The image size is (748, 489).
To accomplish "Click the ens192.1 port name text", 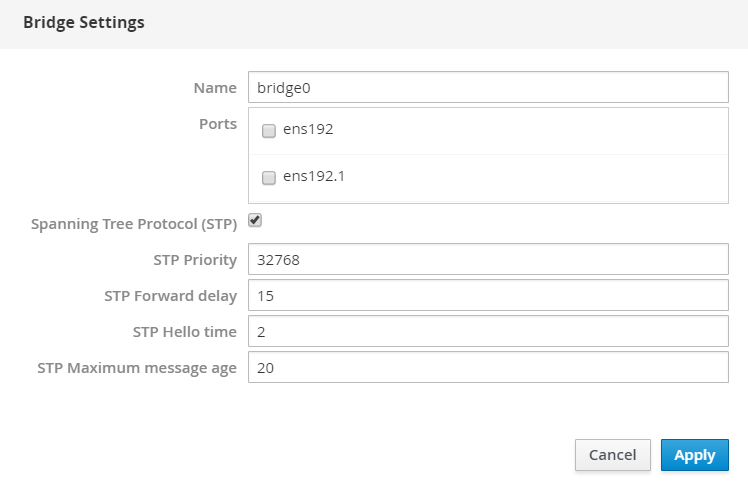I will [x=314, y=177].
